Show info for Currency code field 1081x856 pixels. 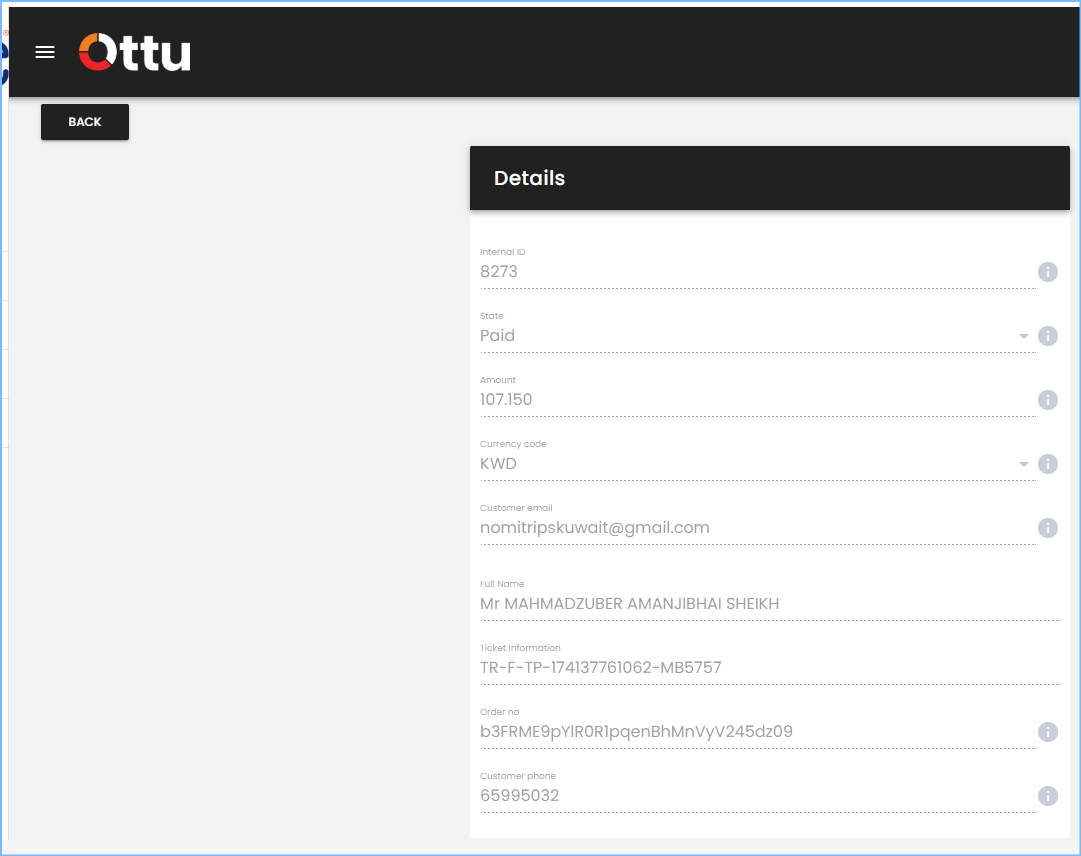[x=1047, y=465]
